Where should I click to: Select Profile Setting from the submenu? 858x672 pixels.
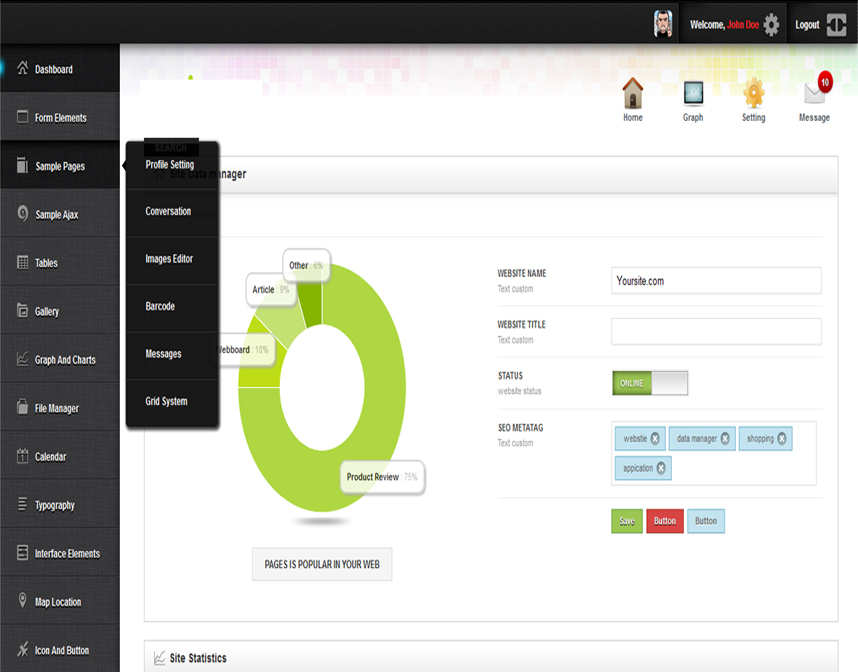tap(172, 165)
